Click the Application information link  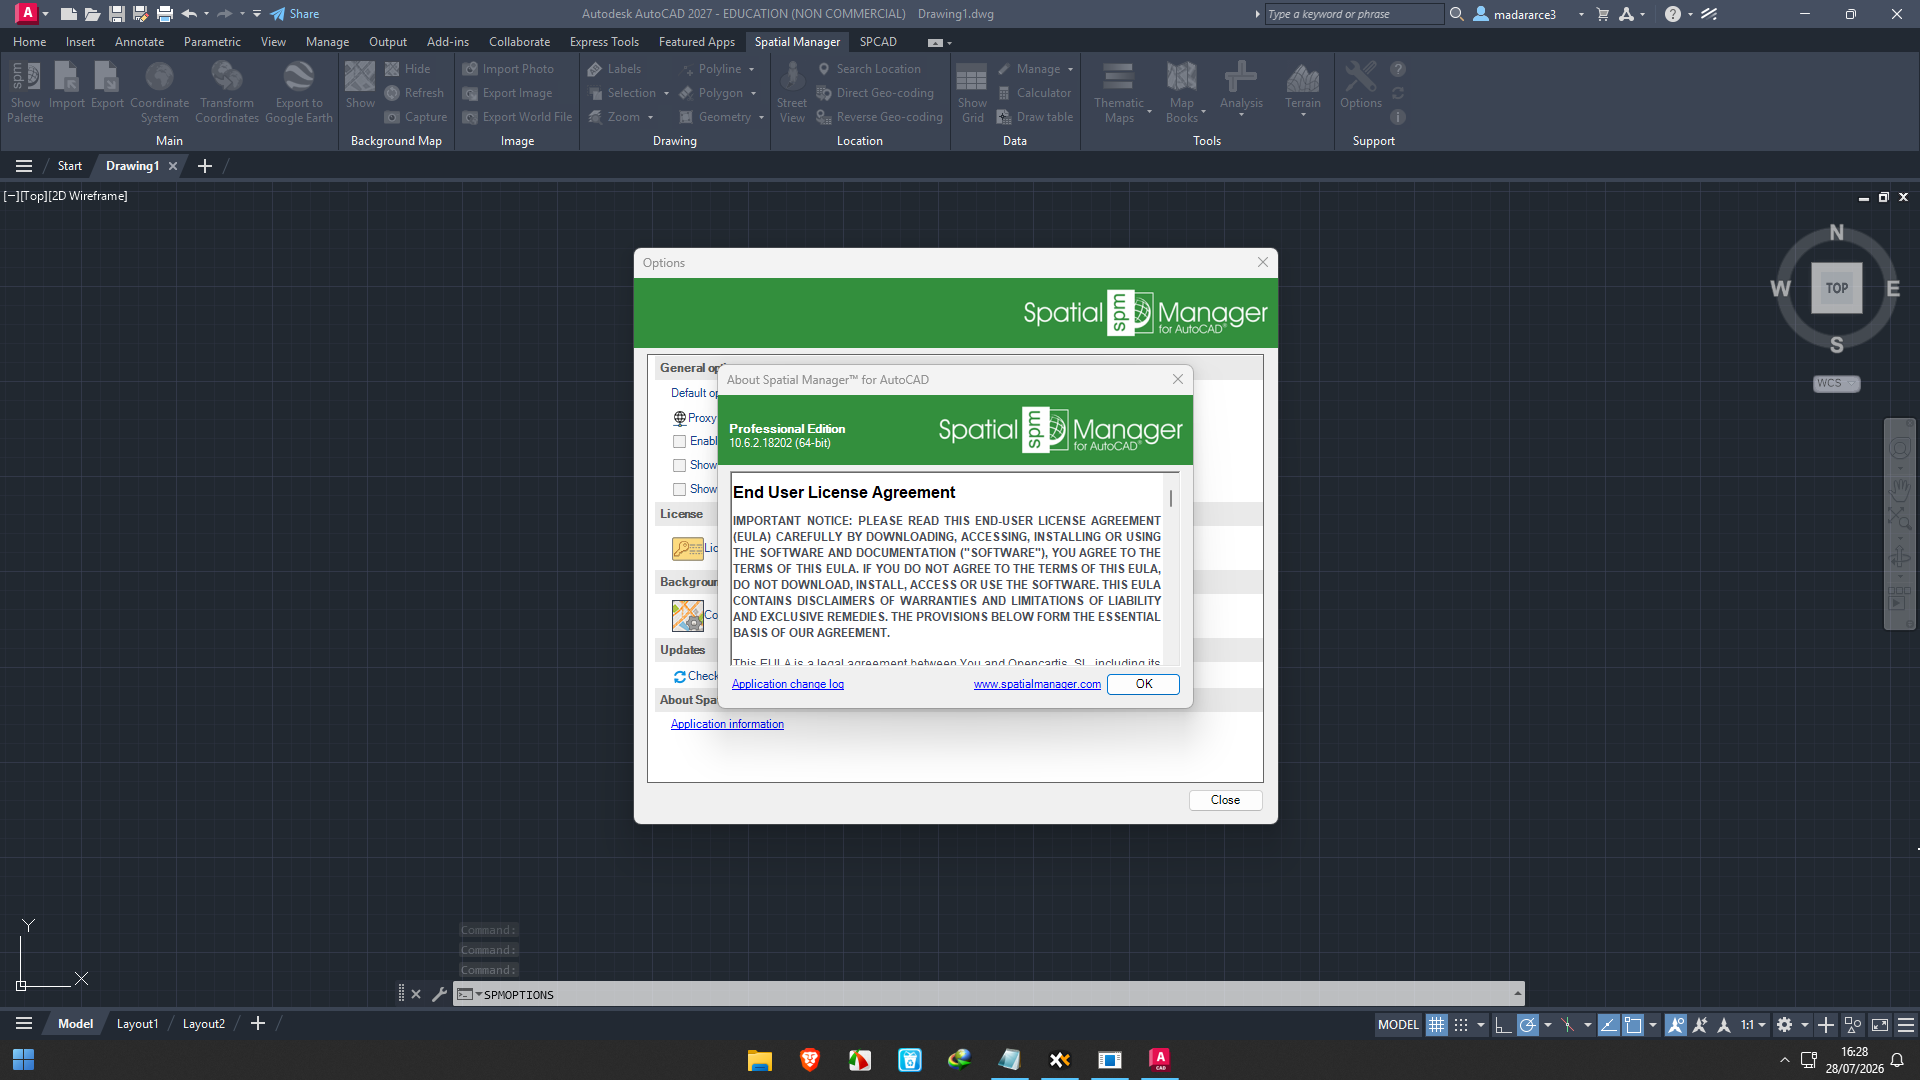click(x=727, y=724)
